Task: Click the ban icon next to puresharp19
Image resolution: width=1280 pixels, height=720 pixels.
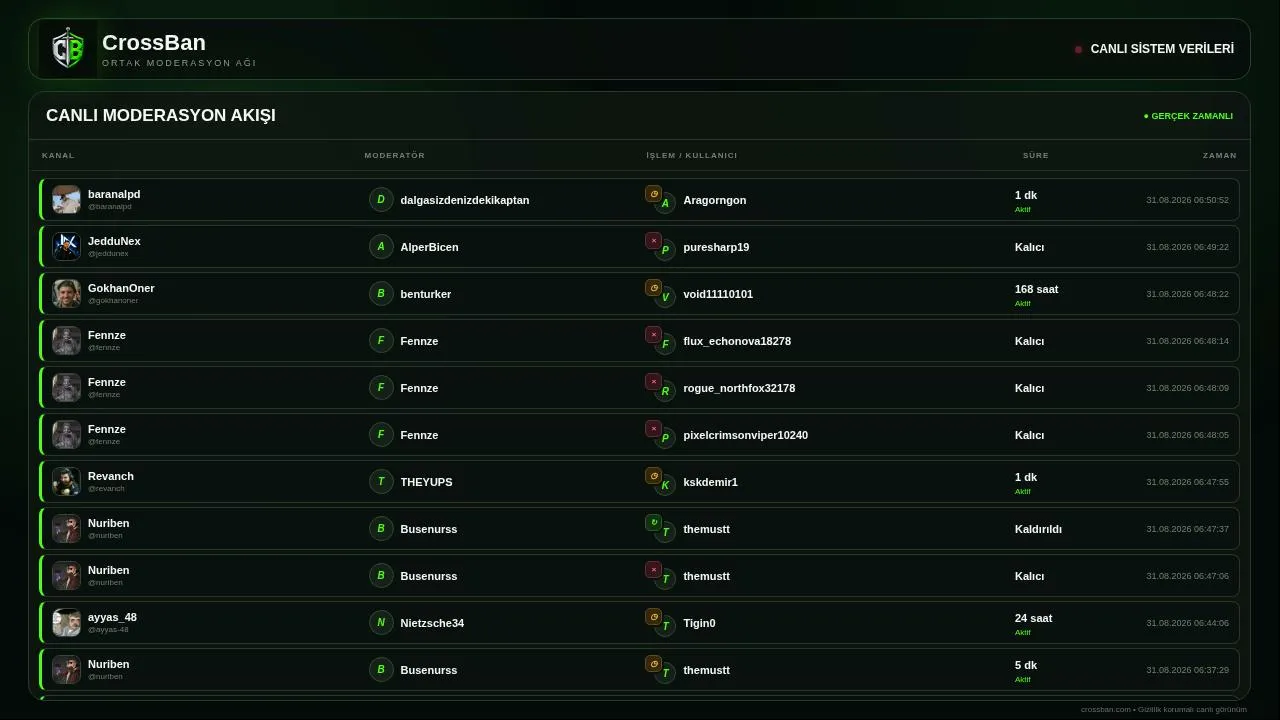Action: pos(653,241)
